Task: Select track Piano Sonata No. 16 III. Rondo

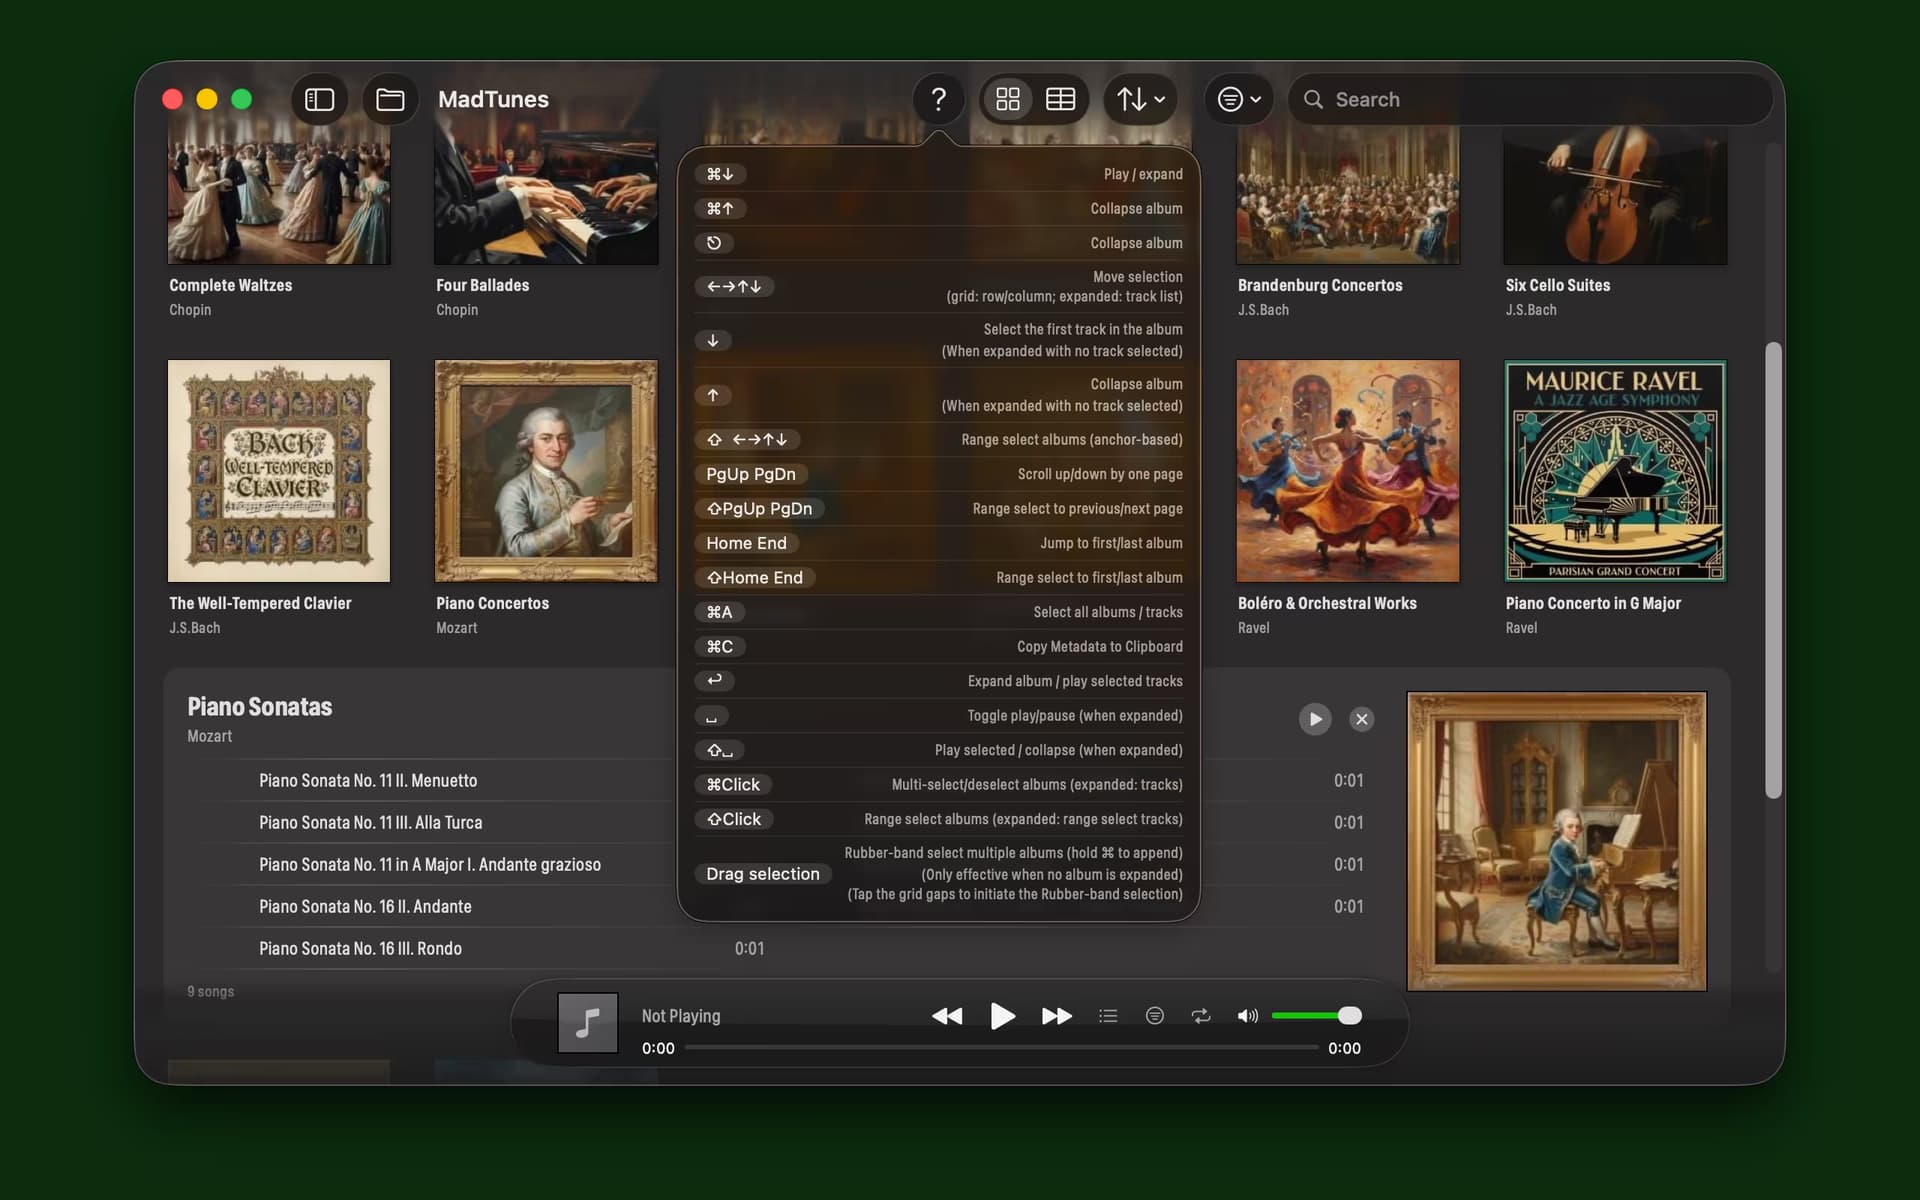Action: (x=360, y=948)
